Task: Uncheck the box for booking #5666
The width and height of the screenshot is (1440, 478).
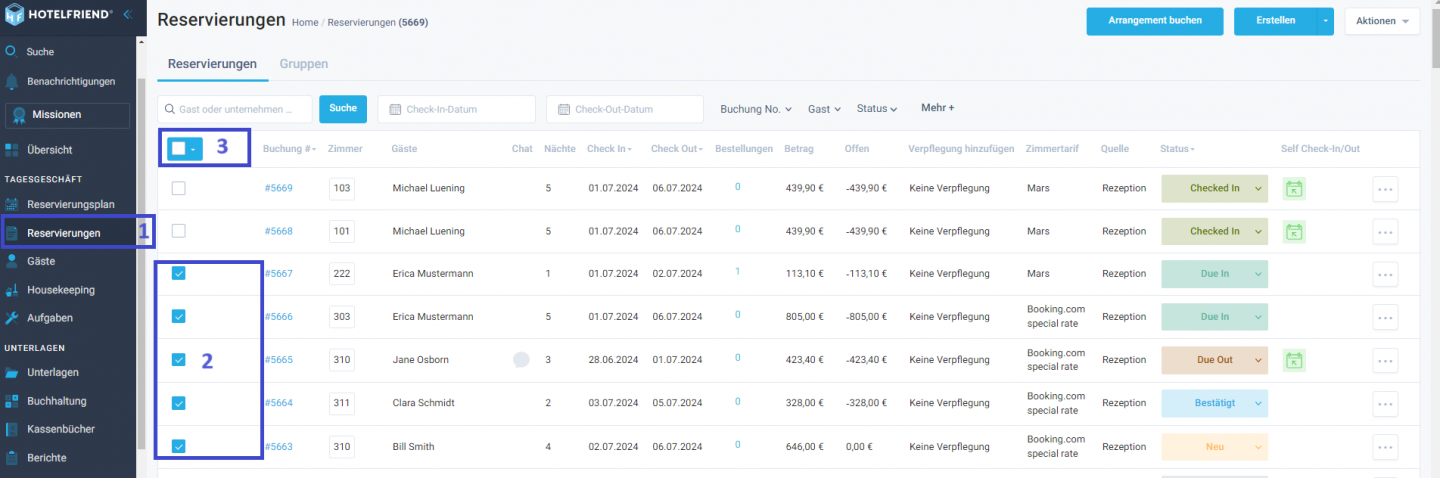Action: (x=178, y=316)
